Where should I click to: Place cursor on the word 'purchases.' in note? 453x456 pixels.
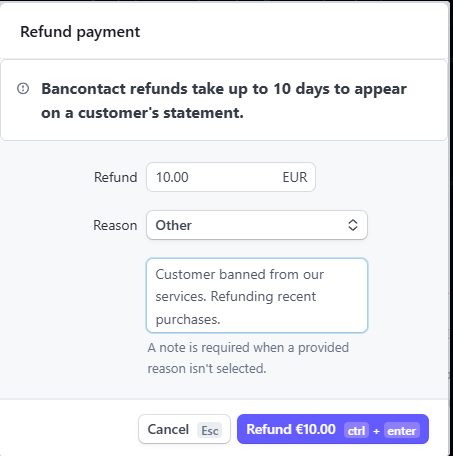tap(188, 319)
